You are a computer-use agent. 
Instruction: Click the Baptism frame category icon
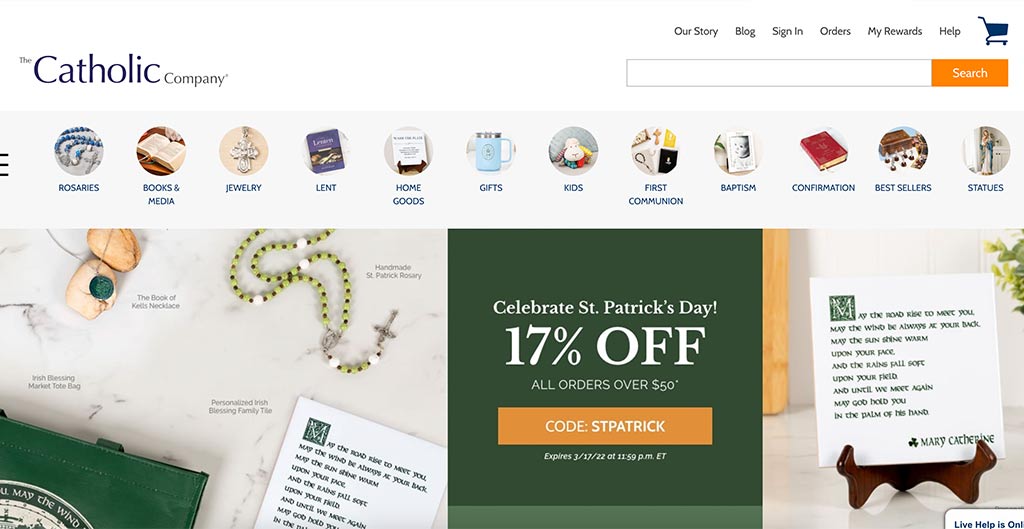[x=738, y=151]
